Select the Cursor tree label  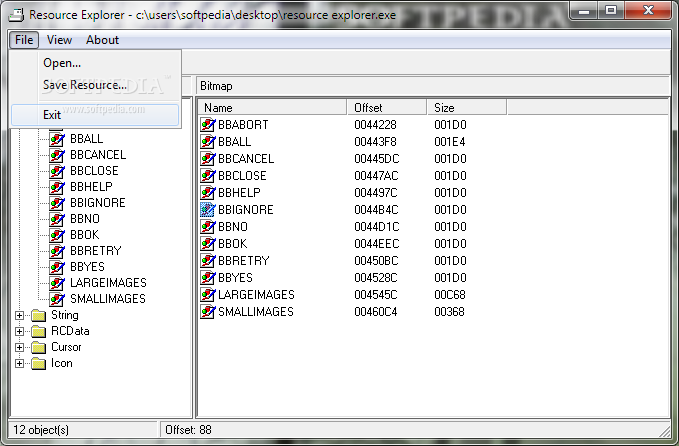click(66, 347)
